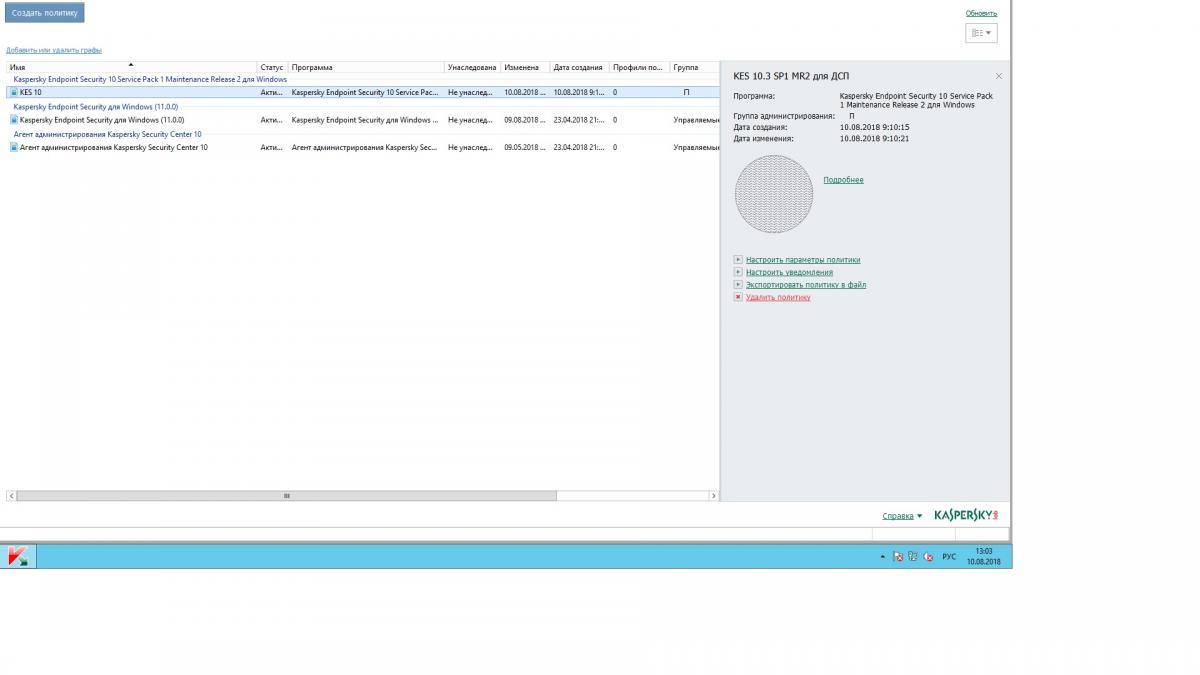Viewport: 1200px width, 675px height.
Task: Open 'Настроить параметры политики' link
Action: (x=802, y=260)
